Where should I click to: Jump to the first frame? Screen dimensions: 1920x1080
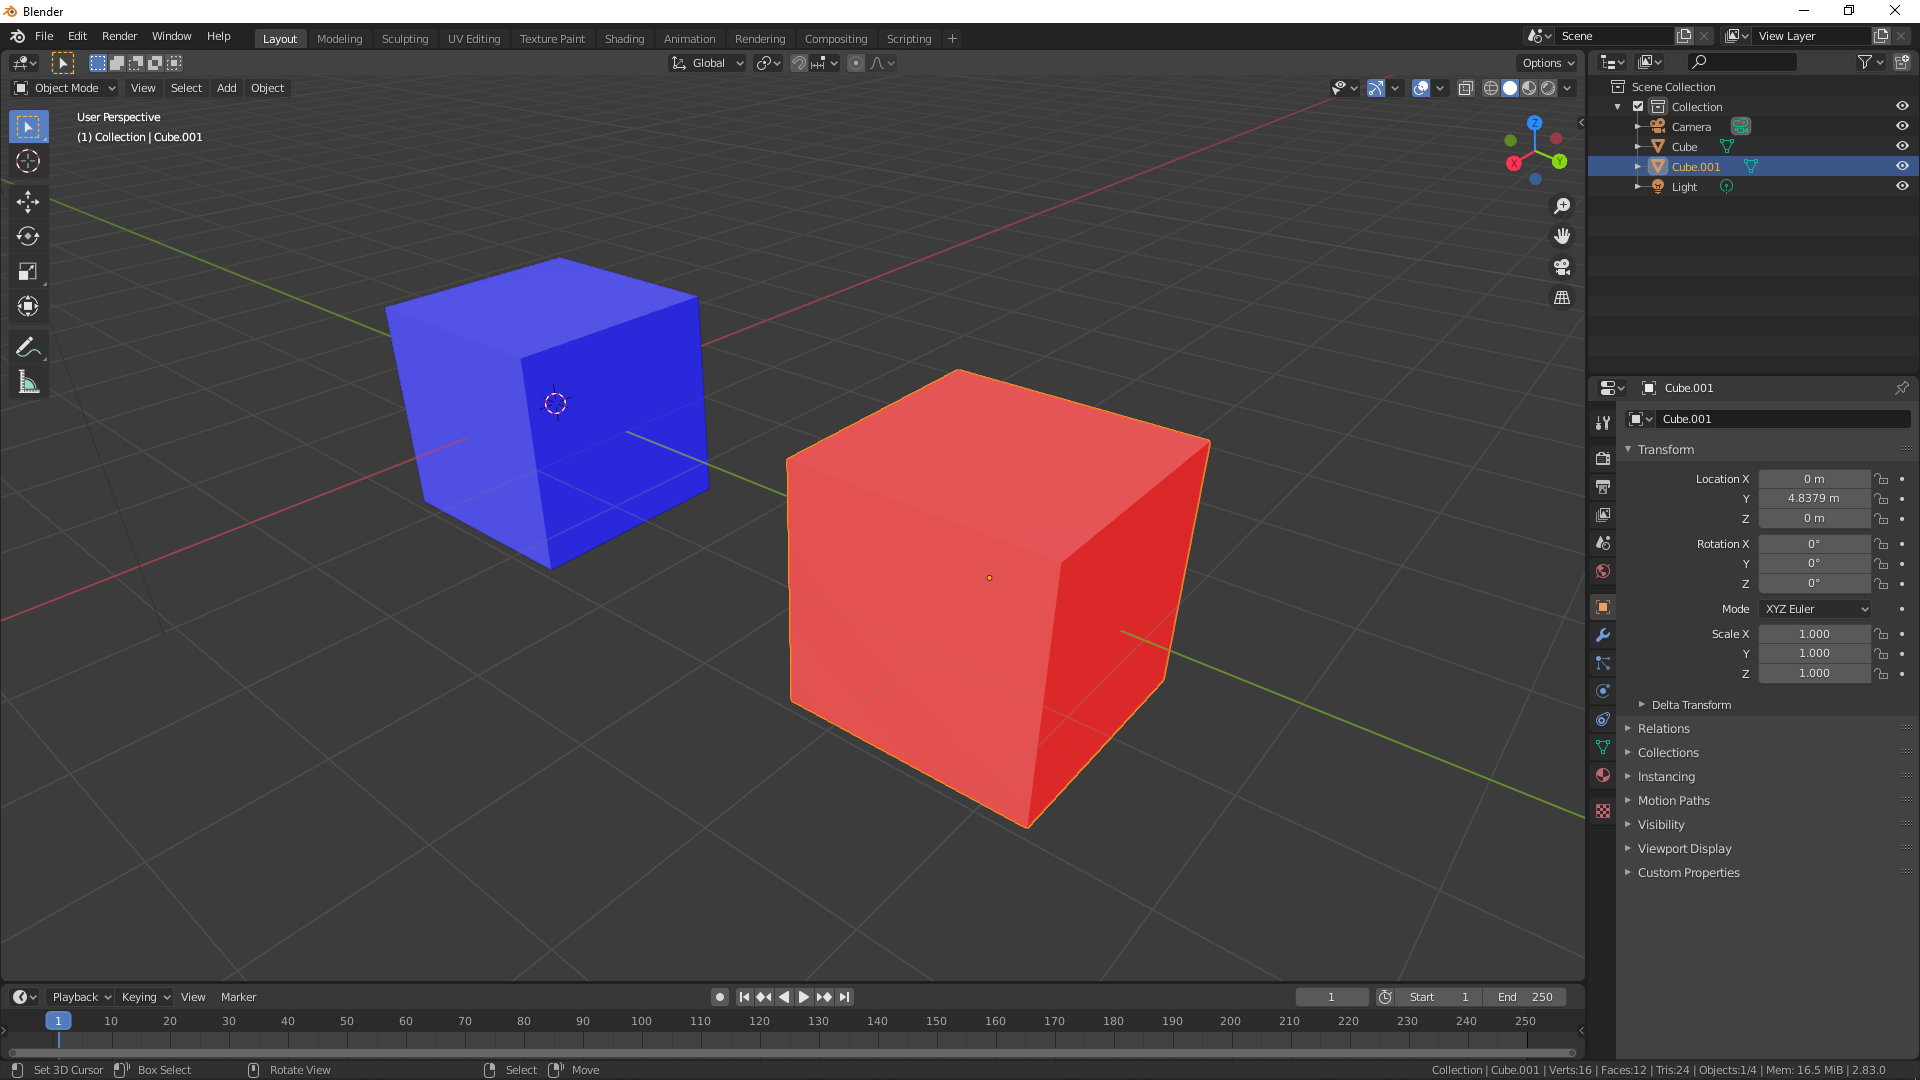click(744, 997)
